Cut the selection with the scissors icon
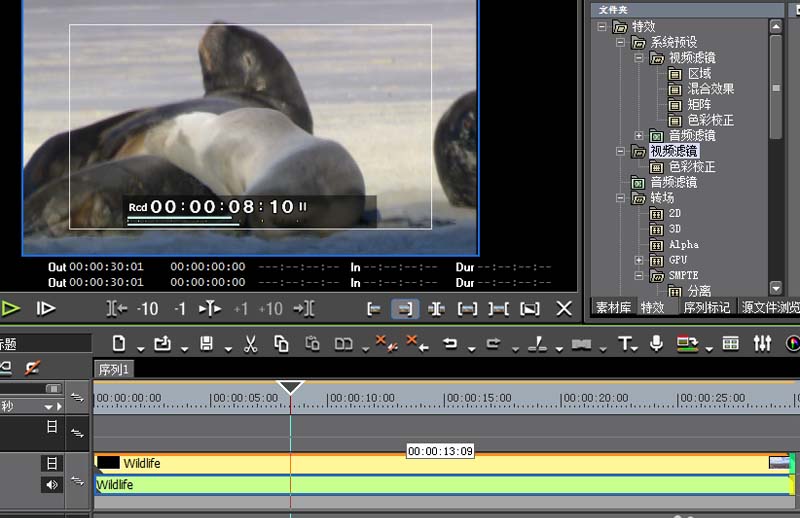Screen dimensions: 800x518 [x=251, y=344]
